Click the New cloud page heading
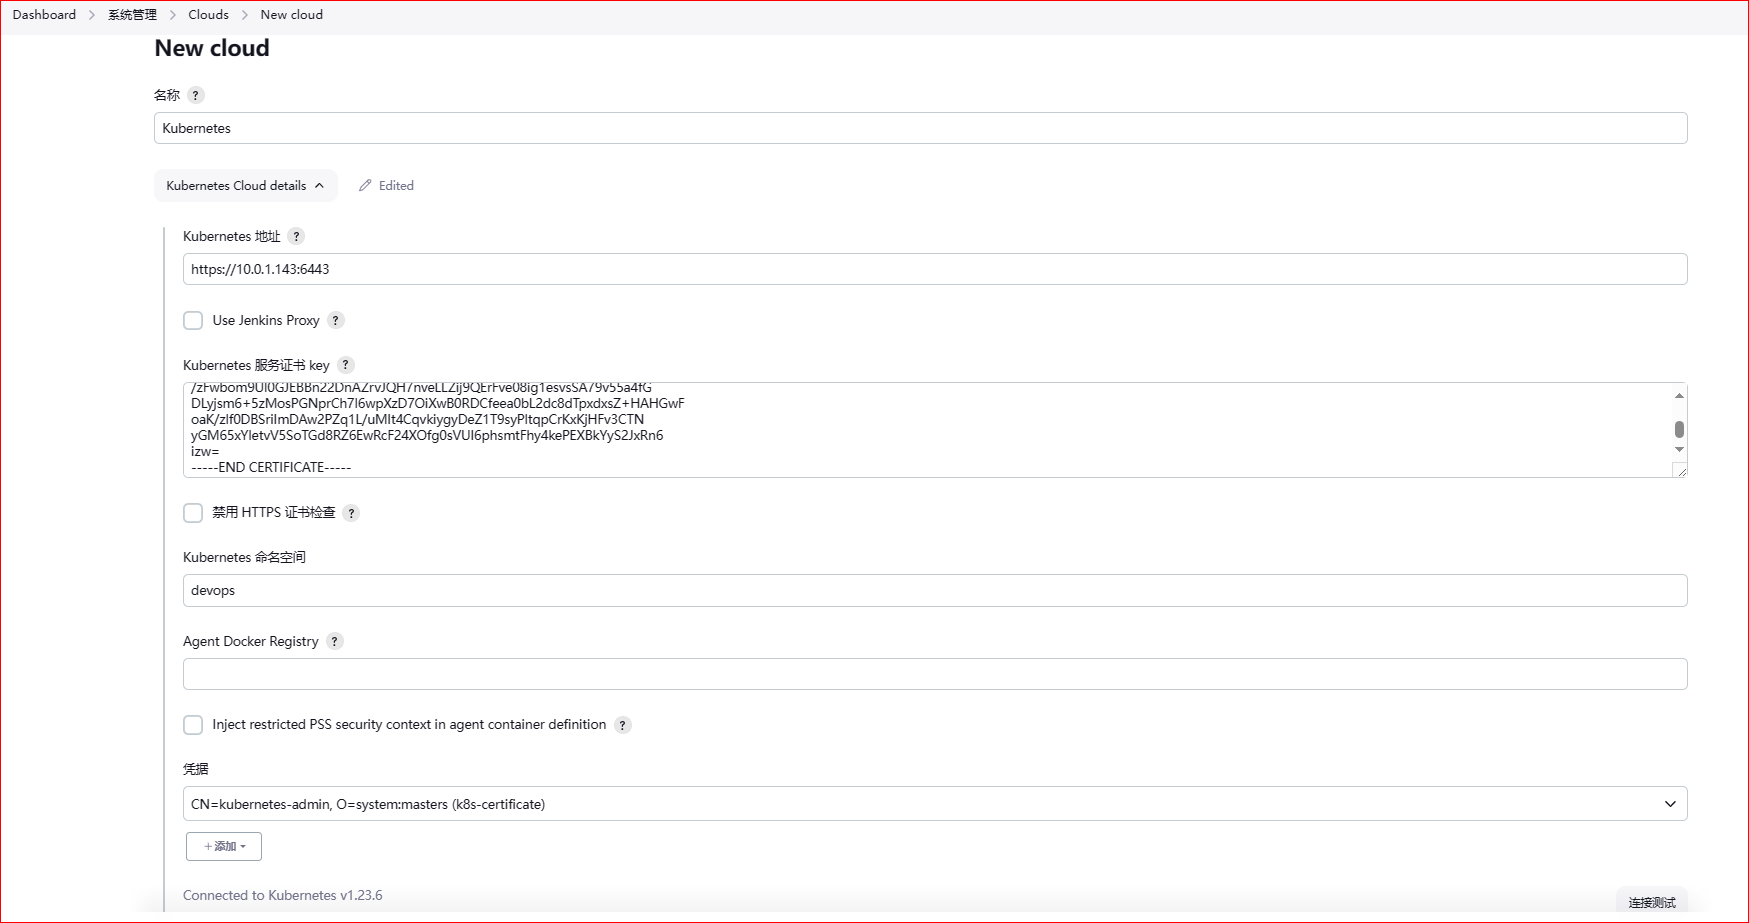 click(212, 48)
